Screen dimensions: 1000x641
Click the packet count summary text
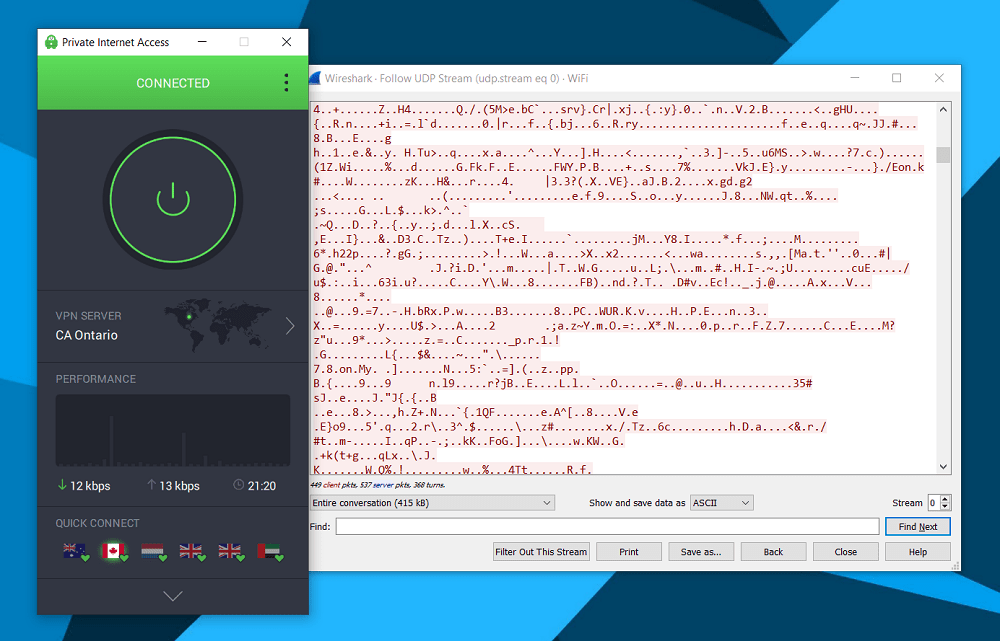378,485
